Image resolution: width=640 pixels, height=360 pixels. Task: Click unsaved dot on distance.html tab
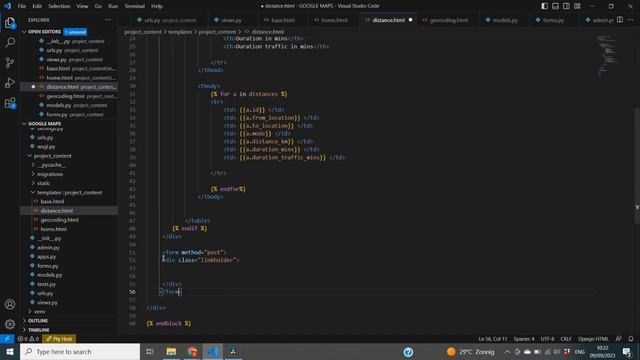point(410,20)
